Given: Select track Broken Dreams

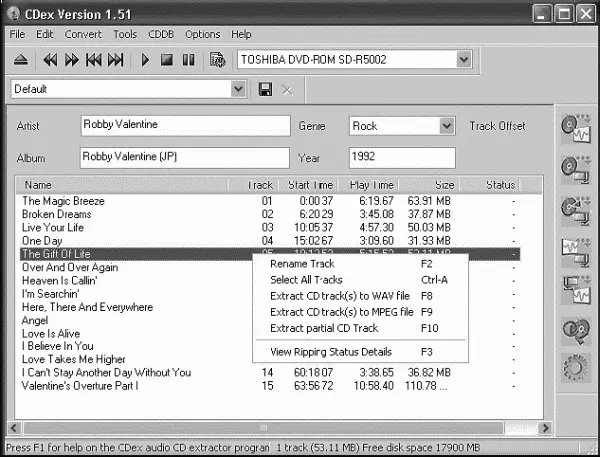Looking at the screenshot, I should pyautogui.click(x=269, y=214).
